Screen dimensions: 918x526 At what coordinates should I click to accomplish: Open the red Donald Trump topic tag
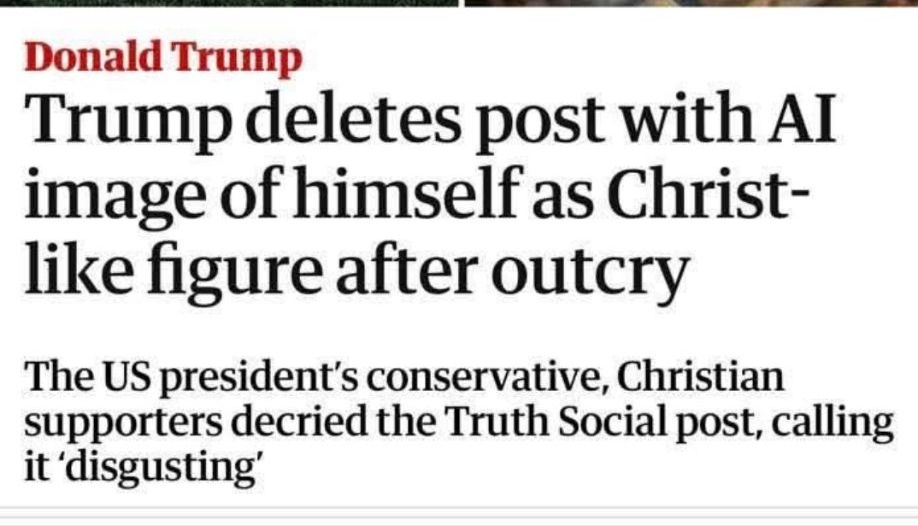tap(162, 59)
